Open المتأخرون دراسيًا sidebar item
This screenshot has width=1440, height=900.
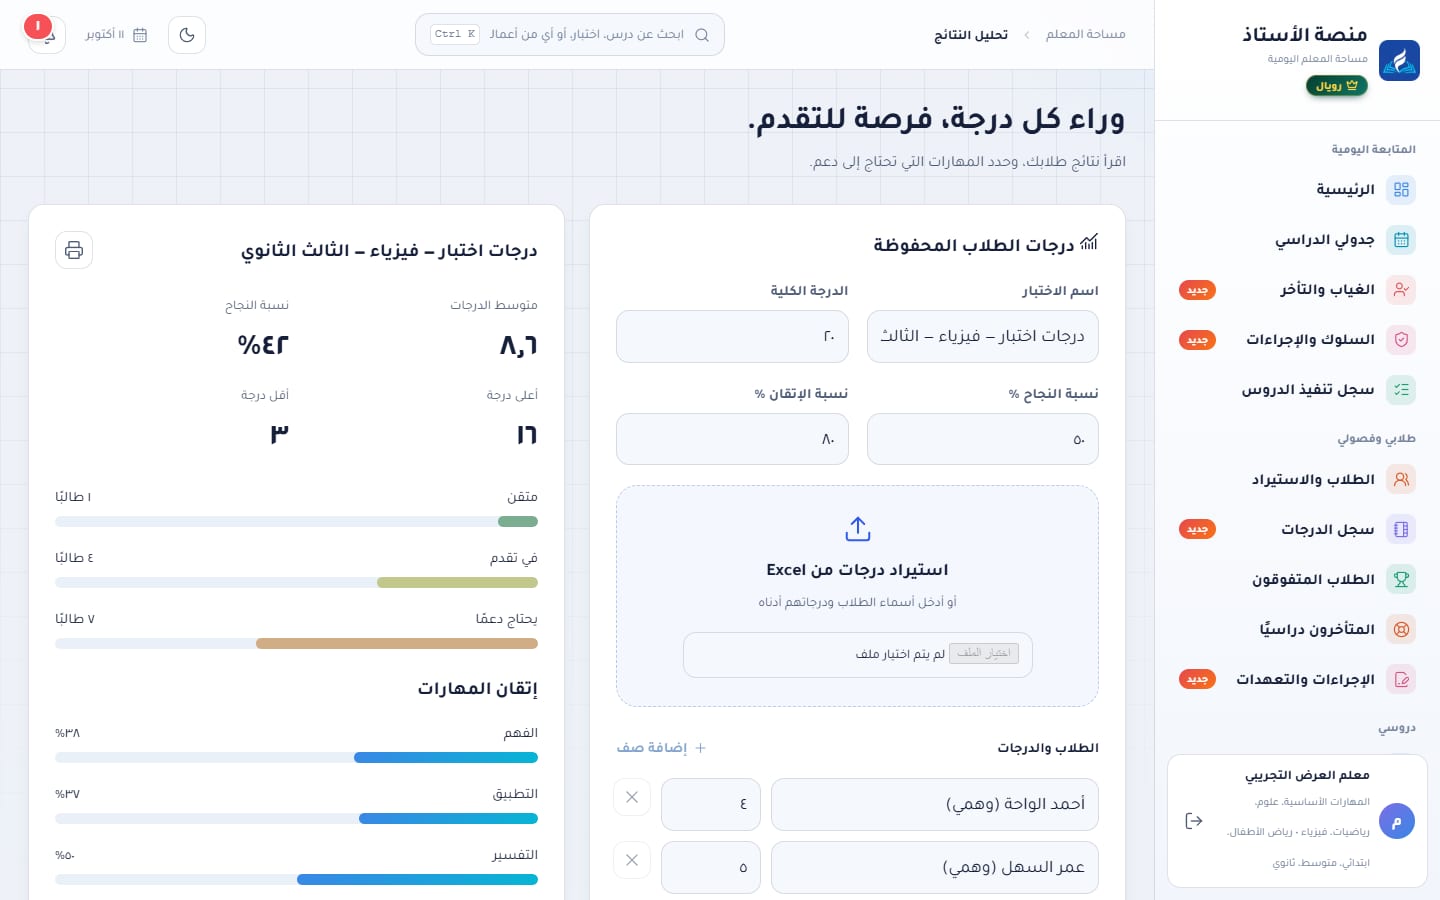coord(1298,629)
